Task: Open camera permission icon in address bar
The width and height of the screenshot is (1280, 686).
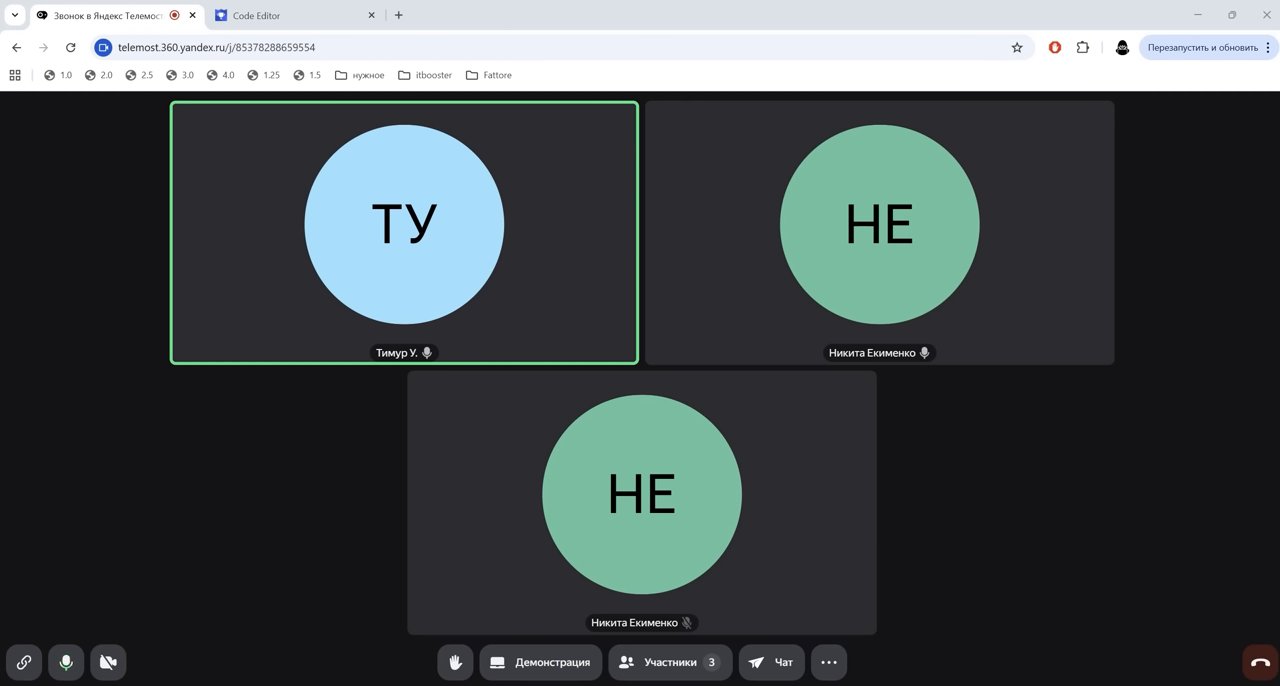Action: pos(102,47)
